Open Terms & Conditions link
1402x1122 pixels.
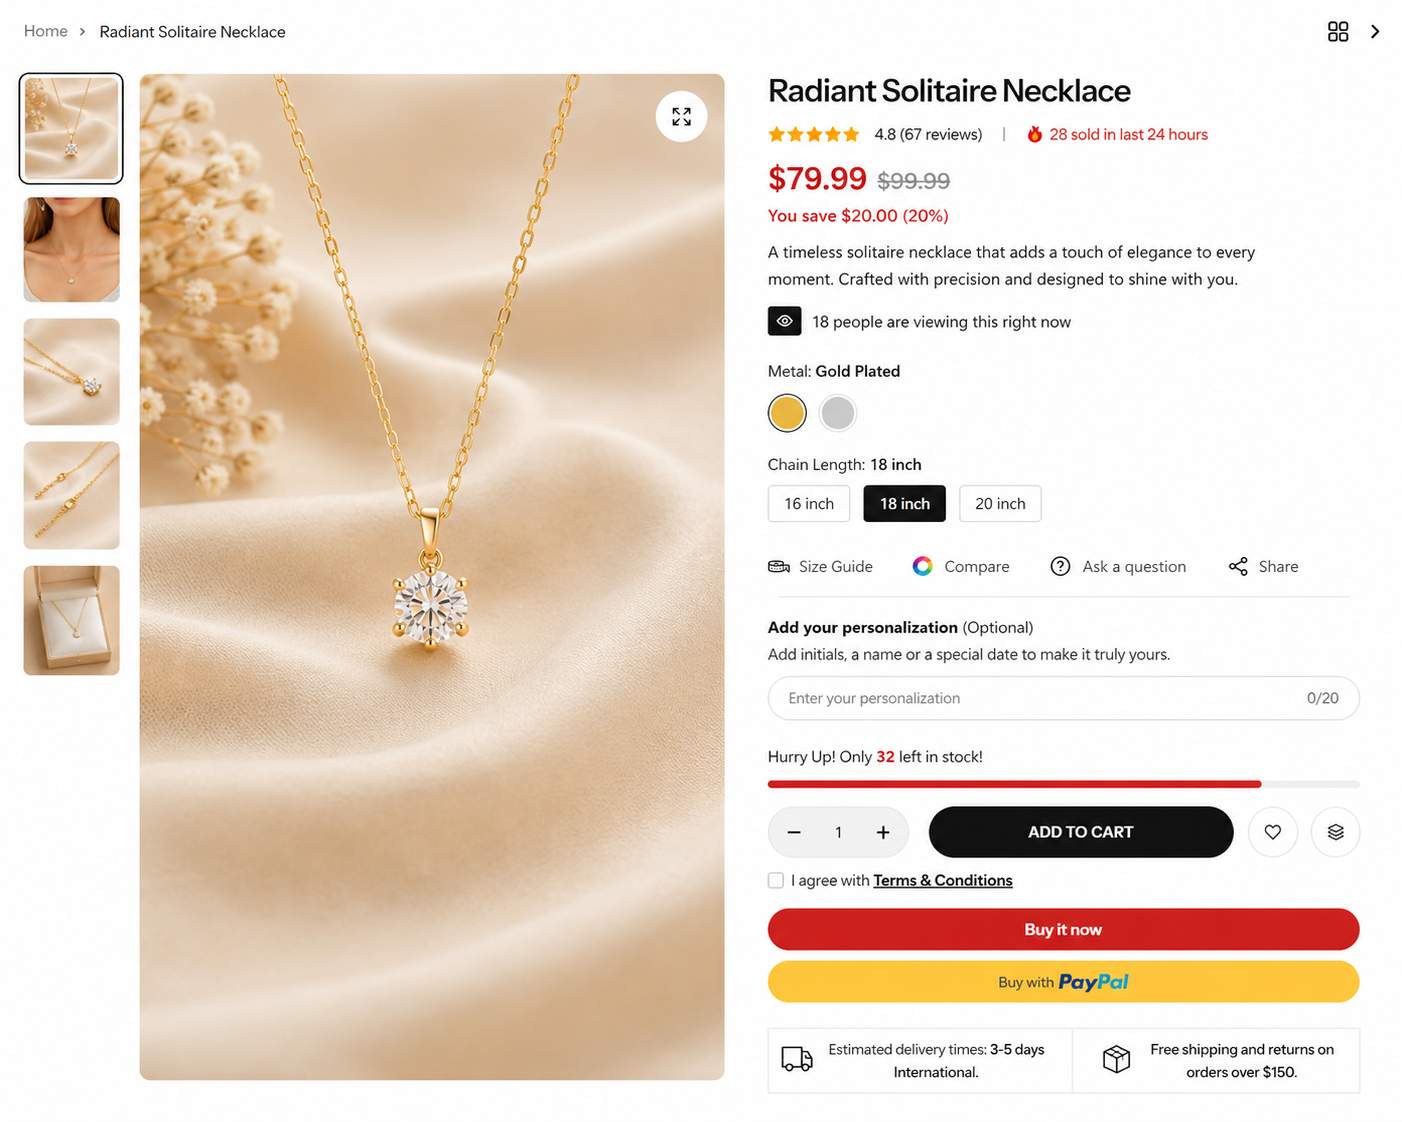point(943,880)
